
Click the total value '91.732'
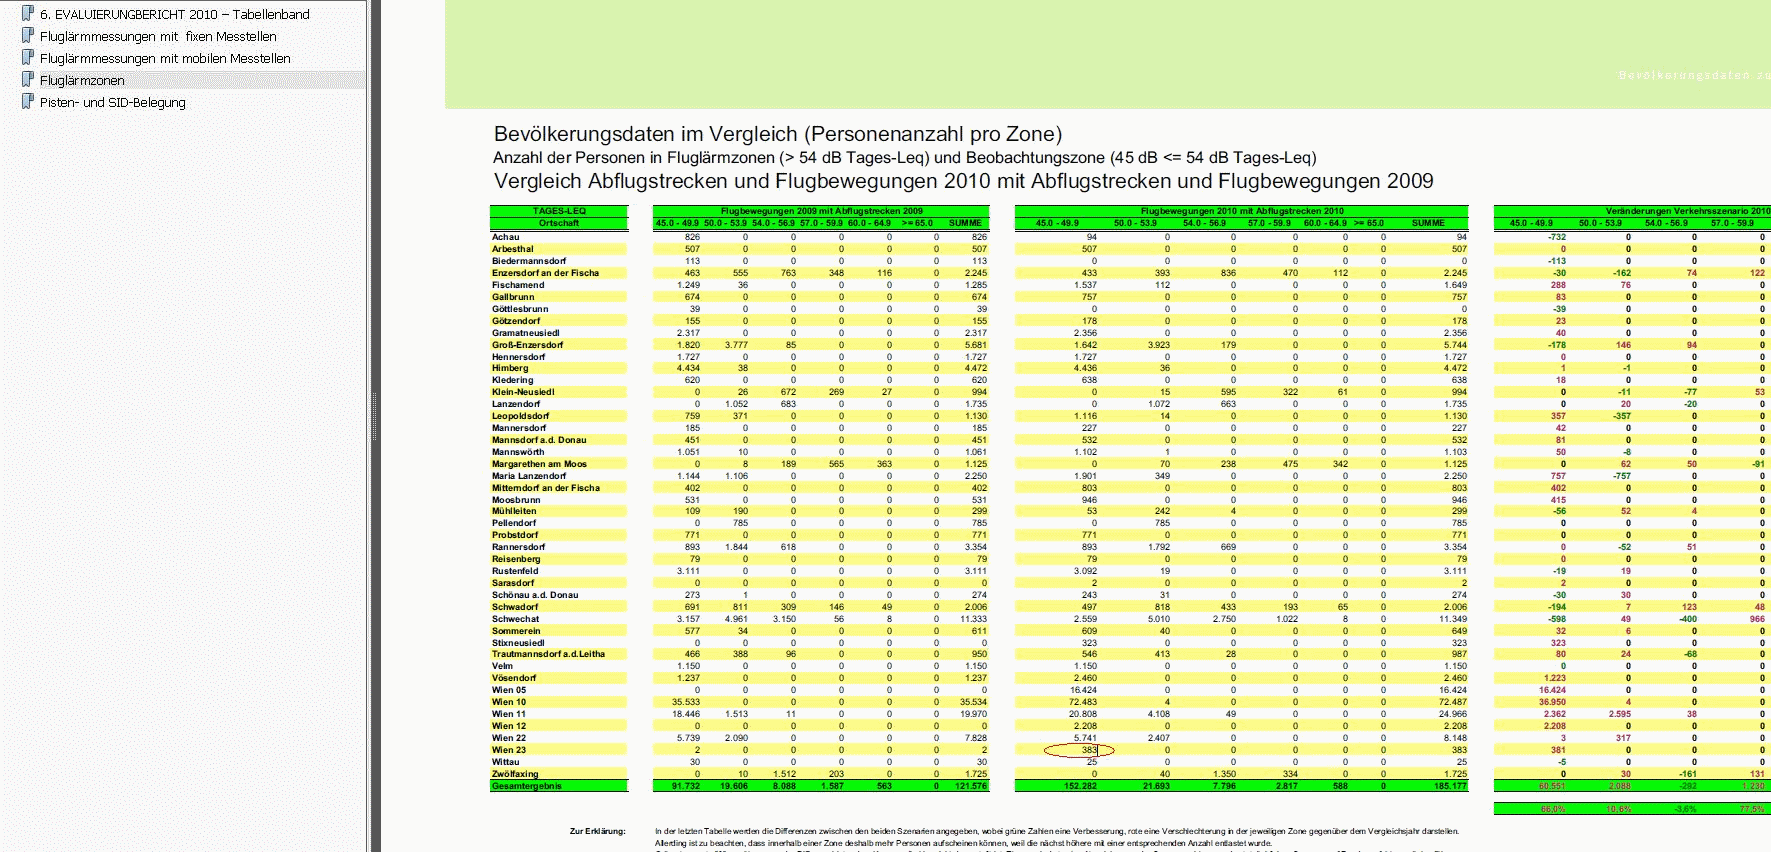pos(685,786)
